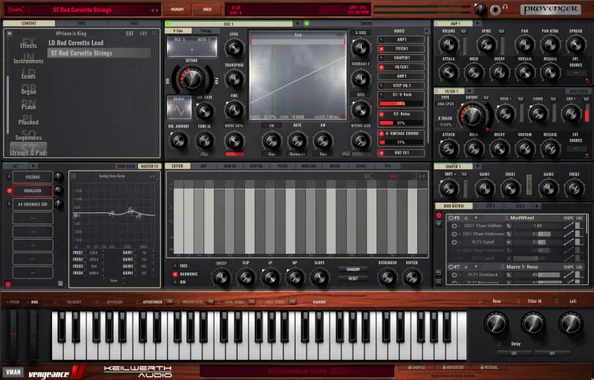Toggle the S2 Delay send enable button
Image resolution: width=594 pixels, height=380 pixels.
pos(381,114)
